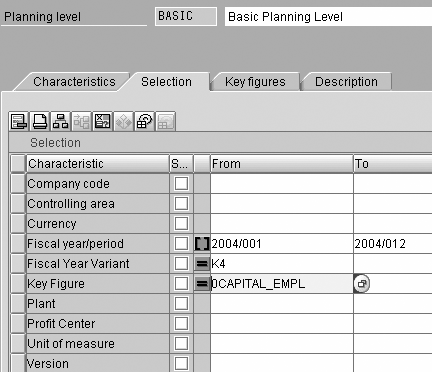Click the hierarchy structure toolbar icon
The width and height of the screenshot is (432, 372).
[x=61, y=121]
